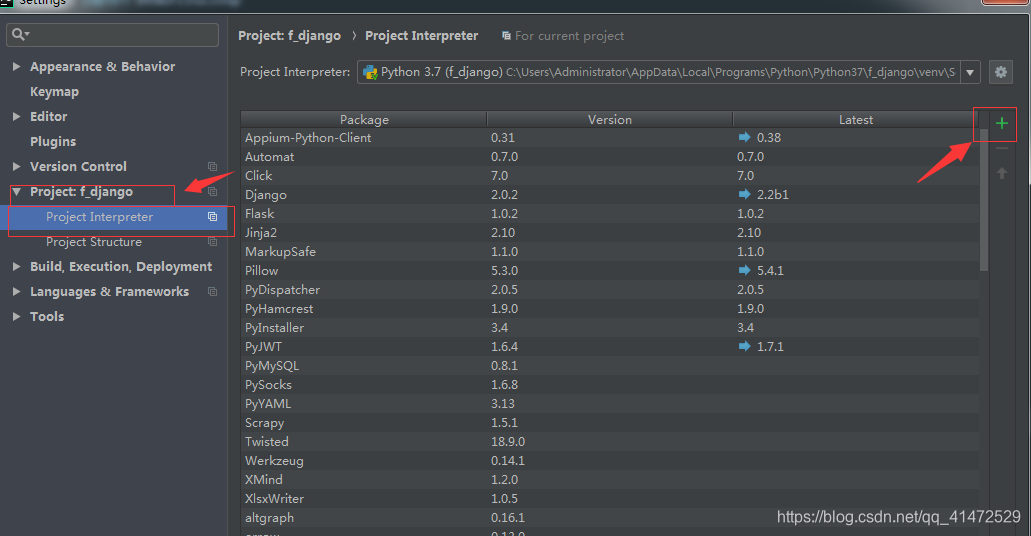The height and width of the screenshot is (536, 1031).
Task: Select the Click package row
Action: 610,176
